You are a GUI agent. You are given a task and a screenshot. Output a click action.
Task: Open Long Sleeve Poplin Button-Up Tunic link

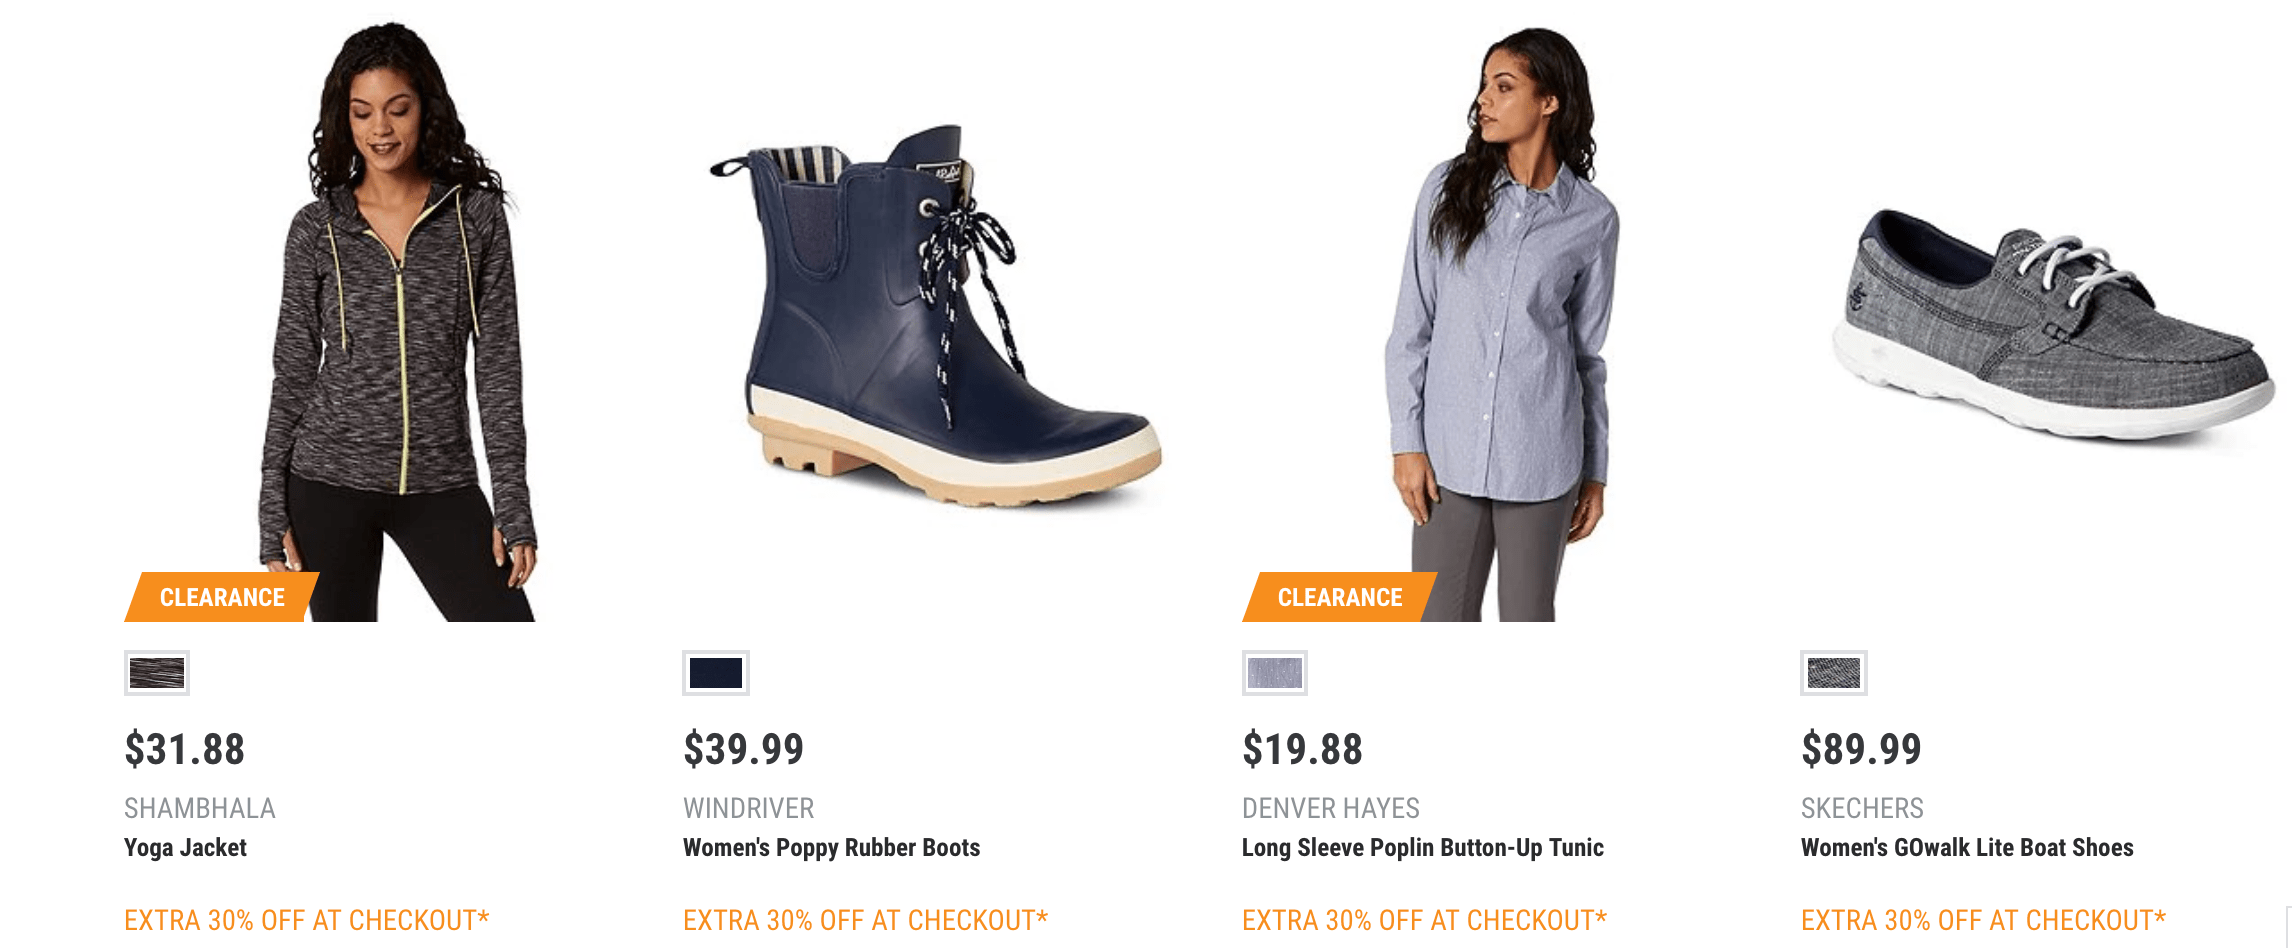(x=1422, y=848)
